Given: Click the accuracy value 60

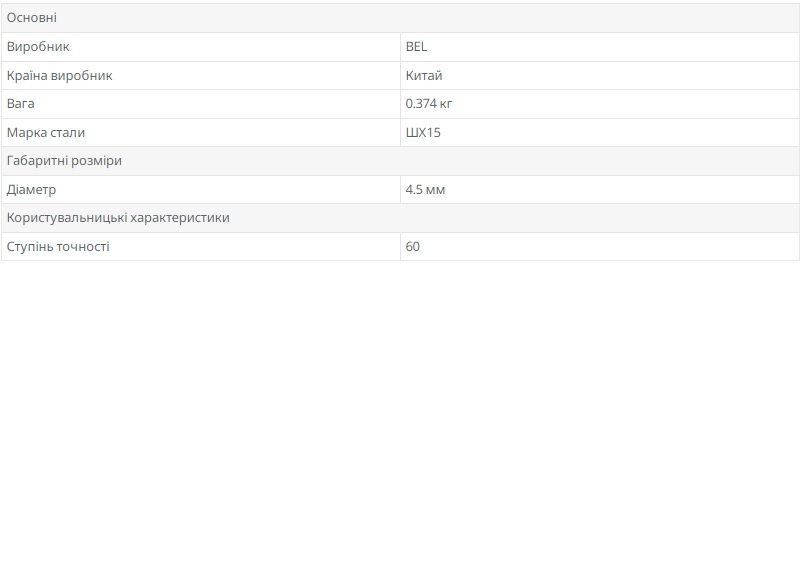Looking at the screenshot, I should (x=413, y=246).
